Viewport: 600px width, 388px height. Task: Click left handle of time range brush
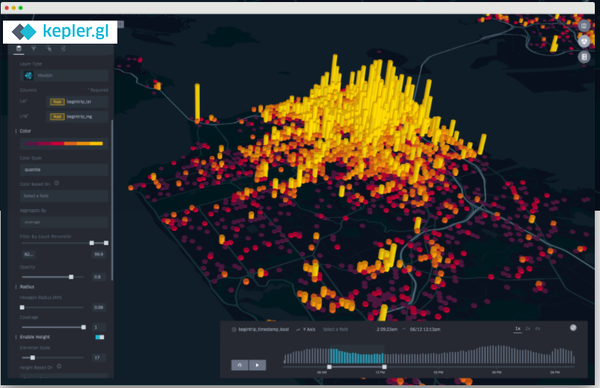[x=329, y=367]
